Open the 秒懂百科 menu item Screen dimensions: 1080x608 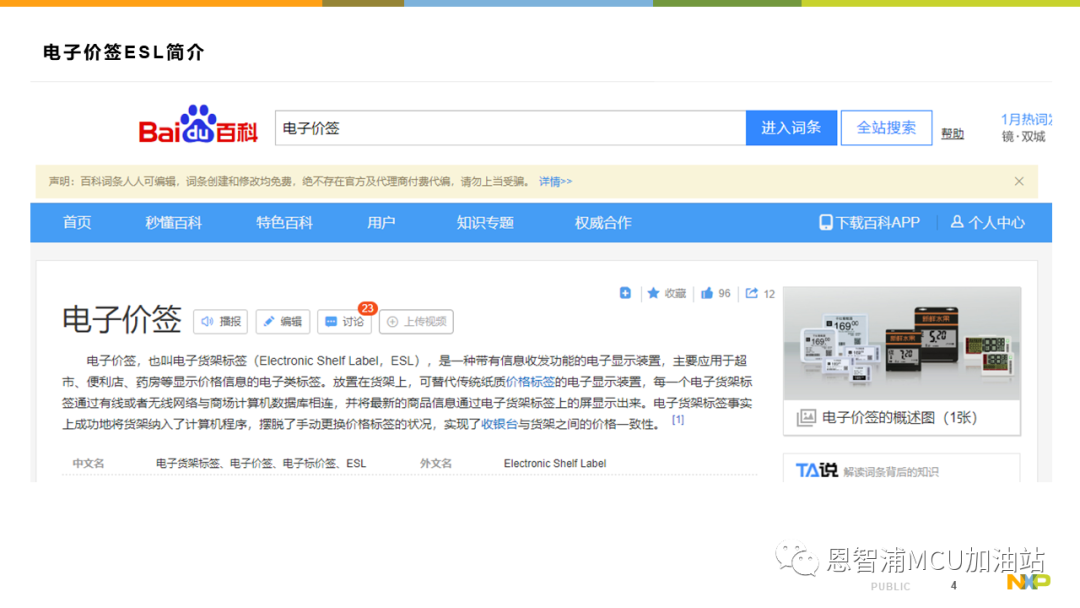(174, 222)
